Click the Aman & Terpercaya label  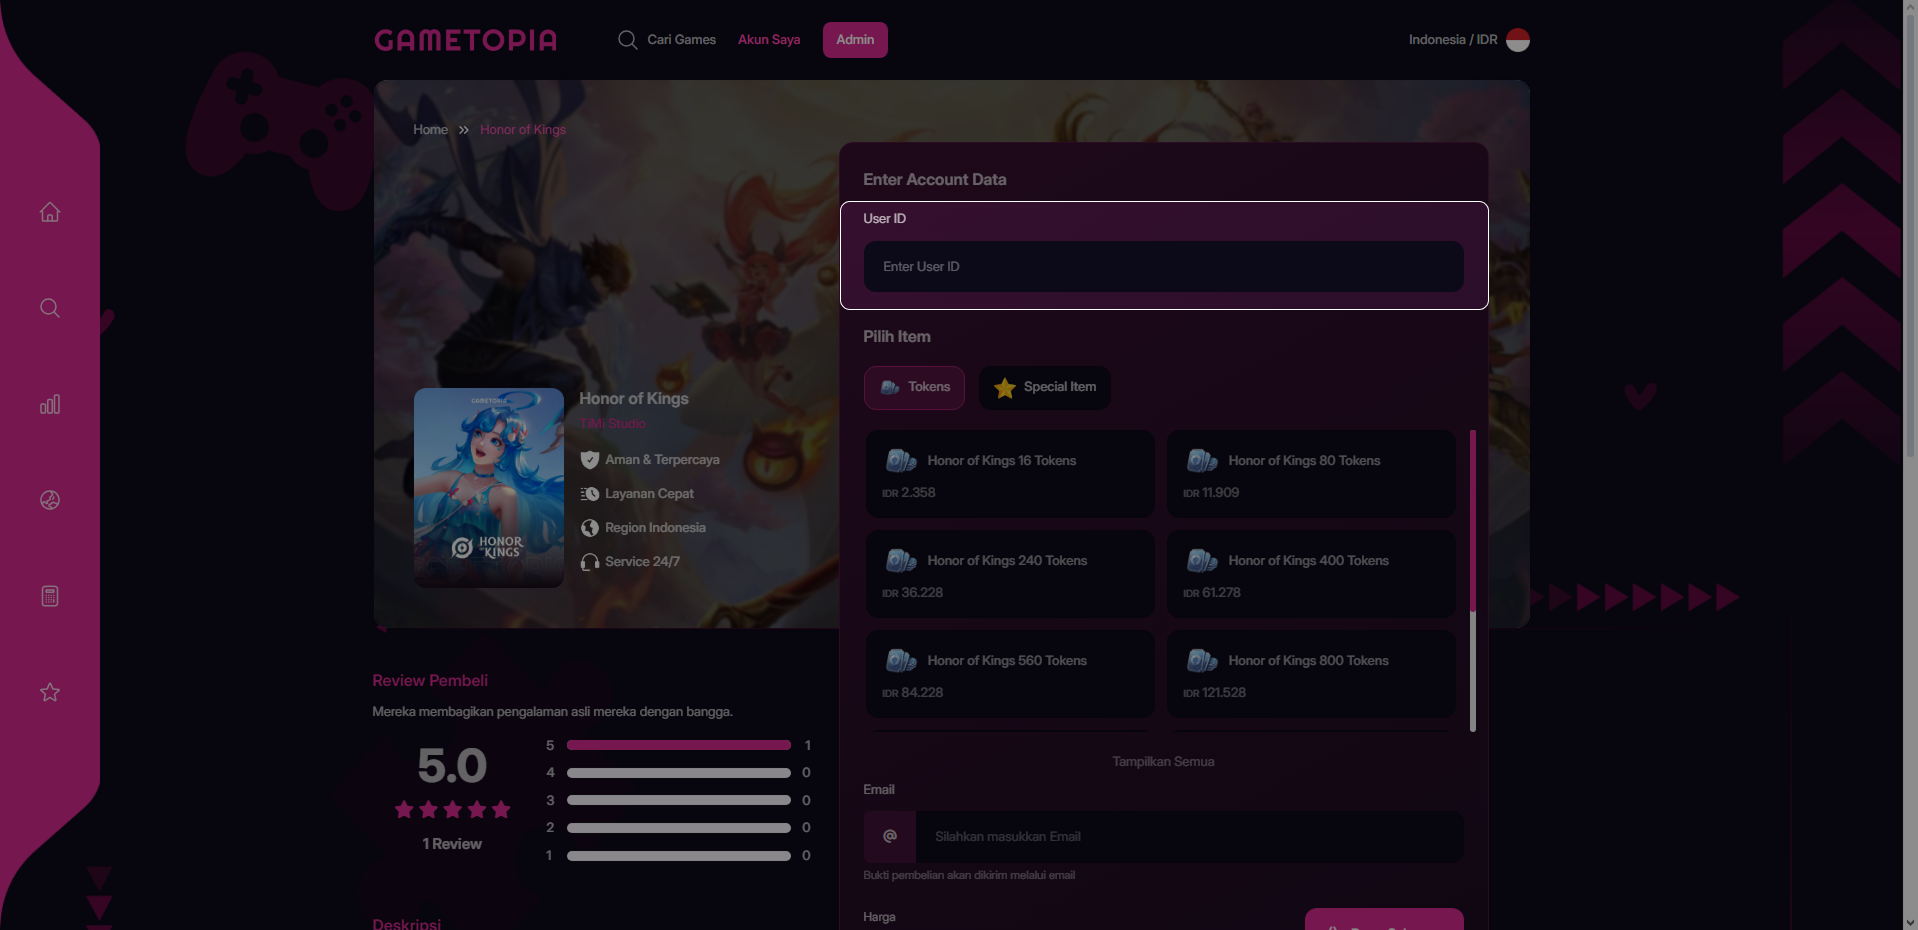662,460
